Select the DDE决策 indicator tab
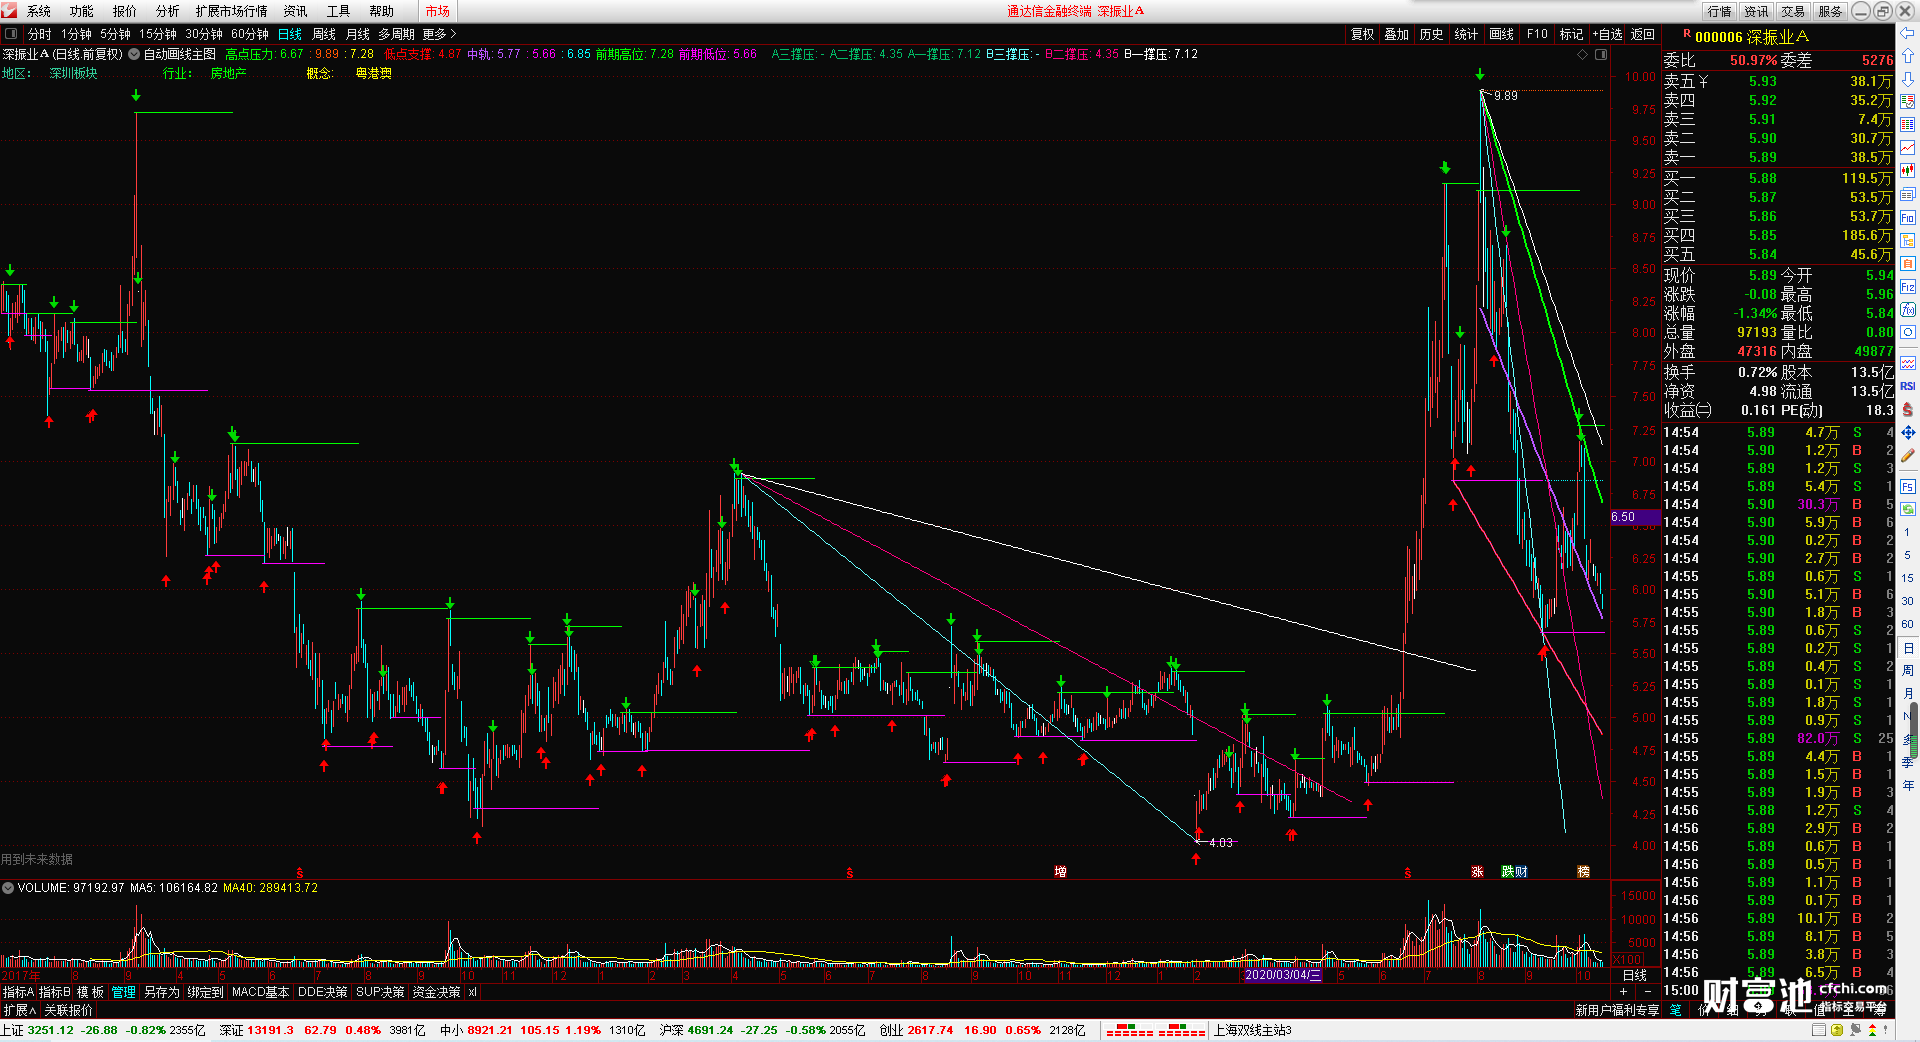1920x1042 pixels. click(323, 992)
